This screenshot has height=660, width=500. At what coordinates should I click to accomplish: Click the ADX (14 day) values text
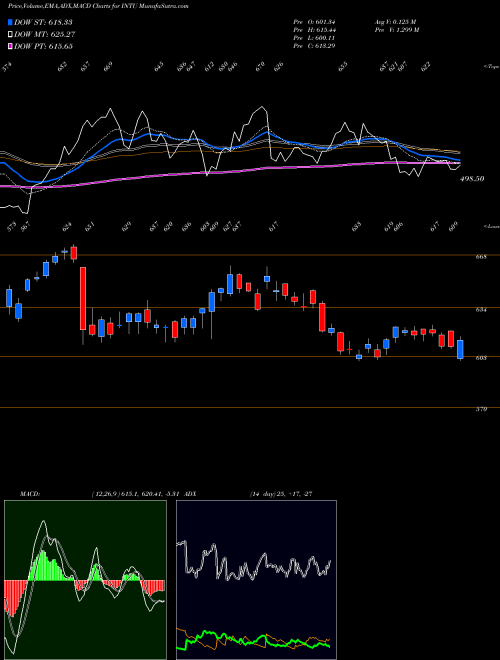[281, 494]
